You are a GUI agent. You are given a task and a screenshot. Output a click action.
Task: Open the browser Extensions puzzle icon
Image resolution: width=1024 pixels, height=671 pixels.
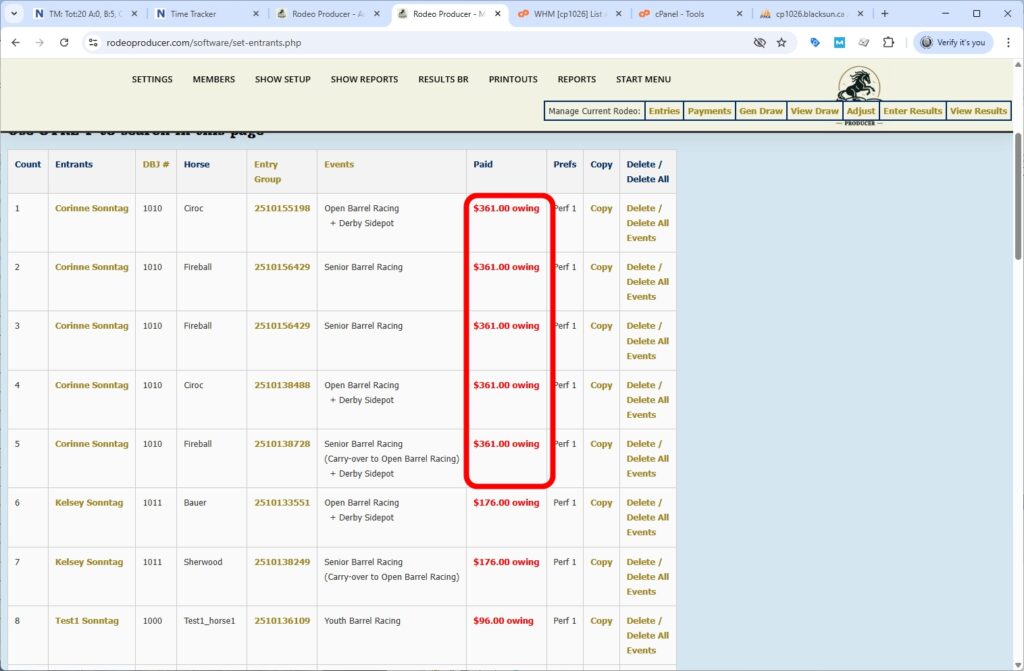(888, 43)
